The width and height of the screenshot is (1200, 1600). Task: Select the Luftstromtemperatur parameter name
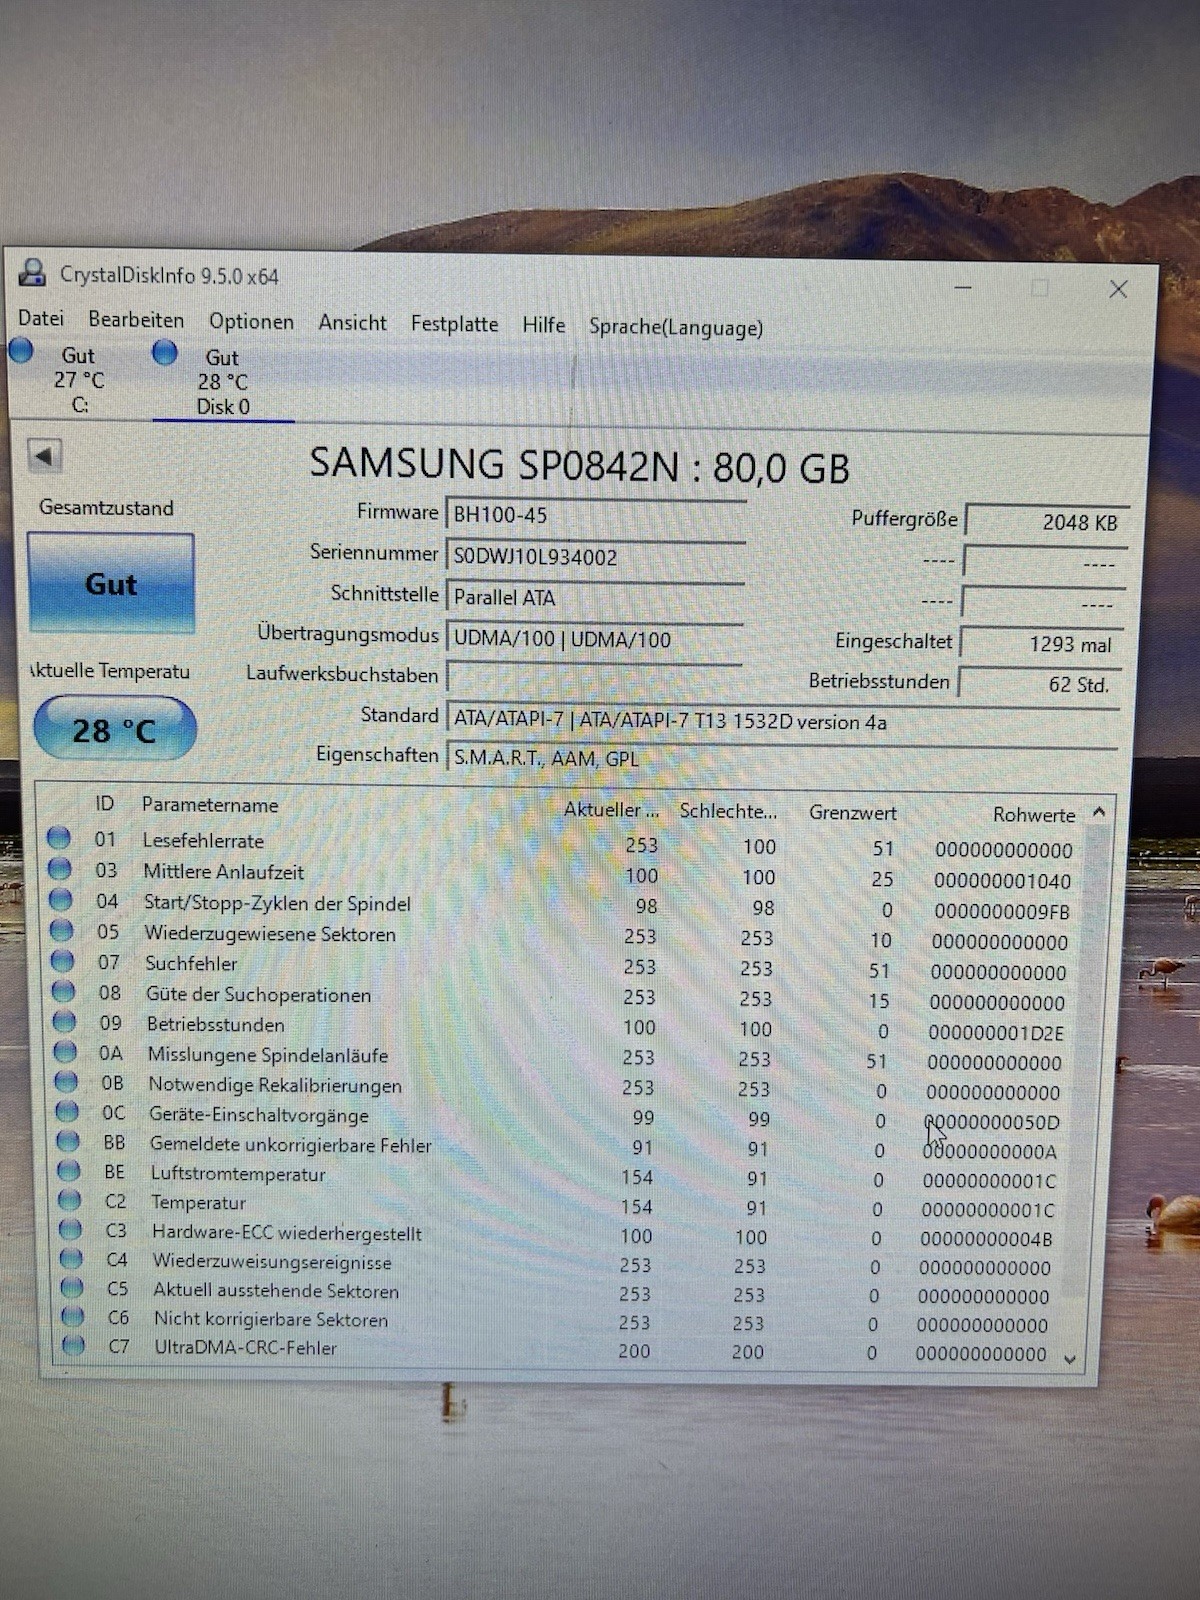click(x=238, y=1173)
